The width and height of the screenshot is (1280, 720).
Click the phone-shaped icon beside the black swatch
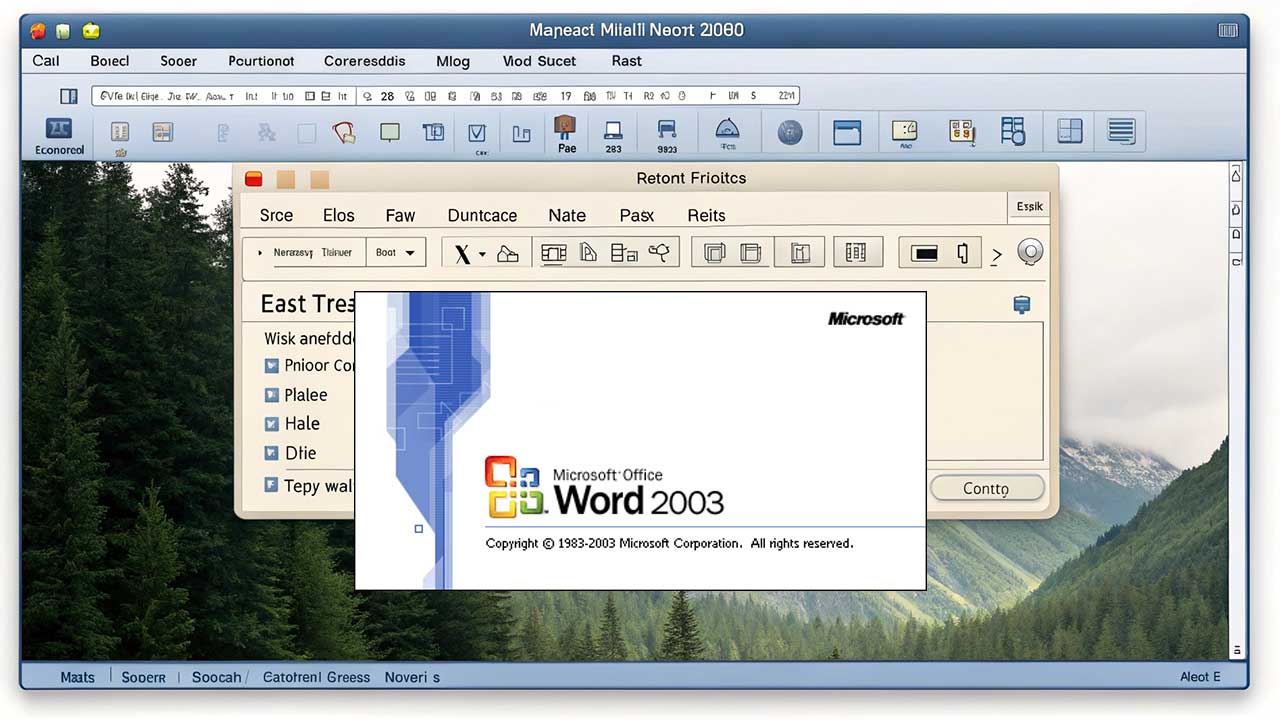pyautogui.click(x=963, y=253)
